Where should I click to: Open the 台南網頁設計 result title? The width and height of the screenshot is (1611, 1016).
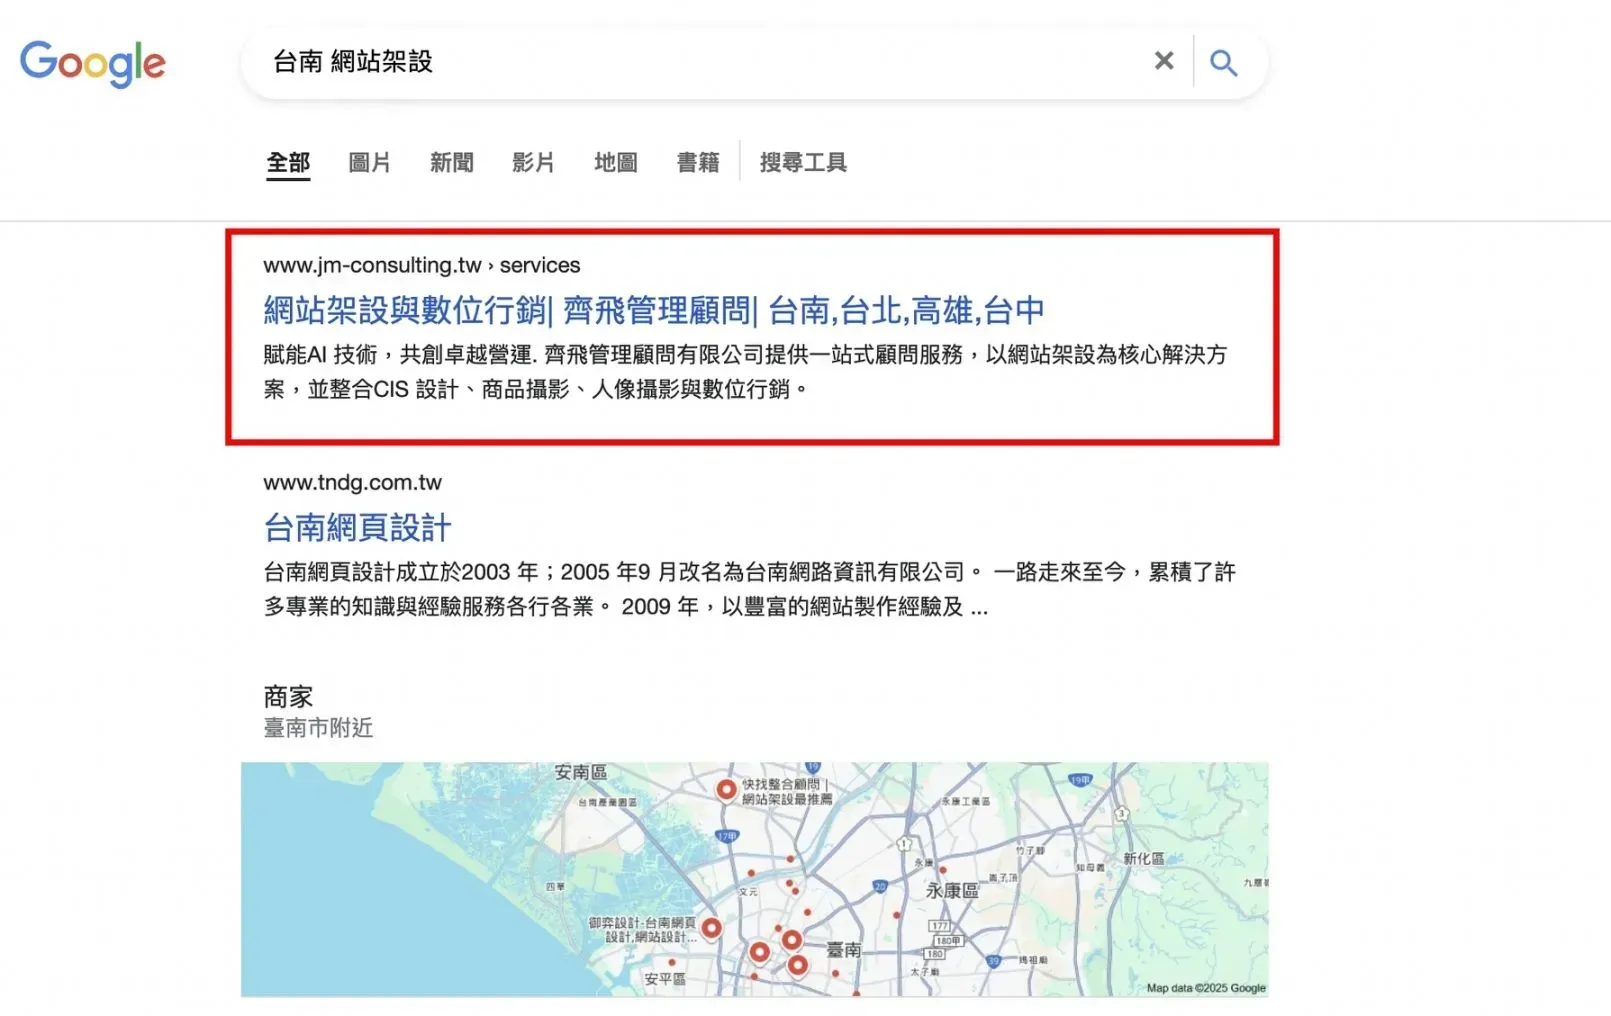click(357, 527)
